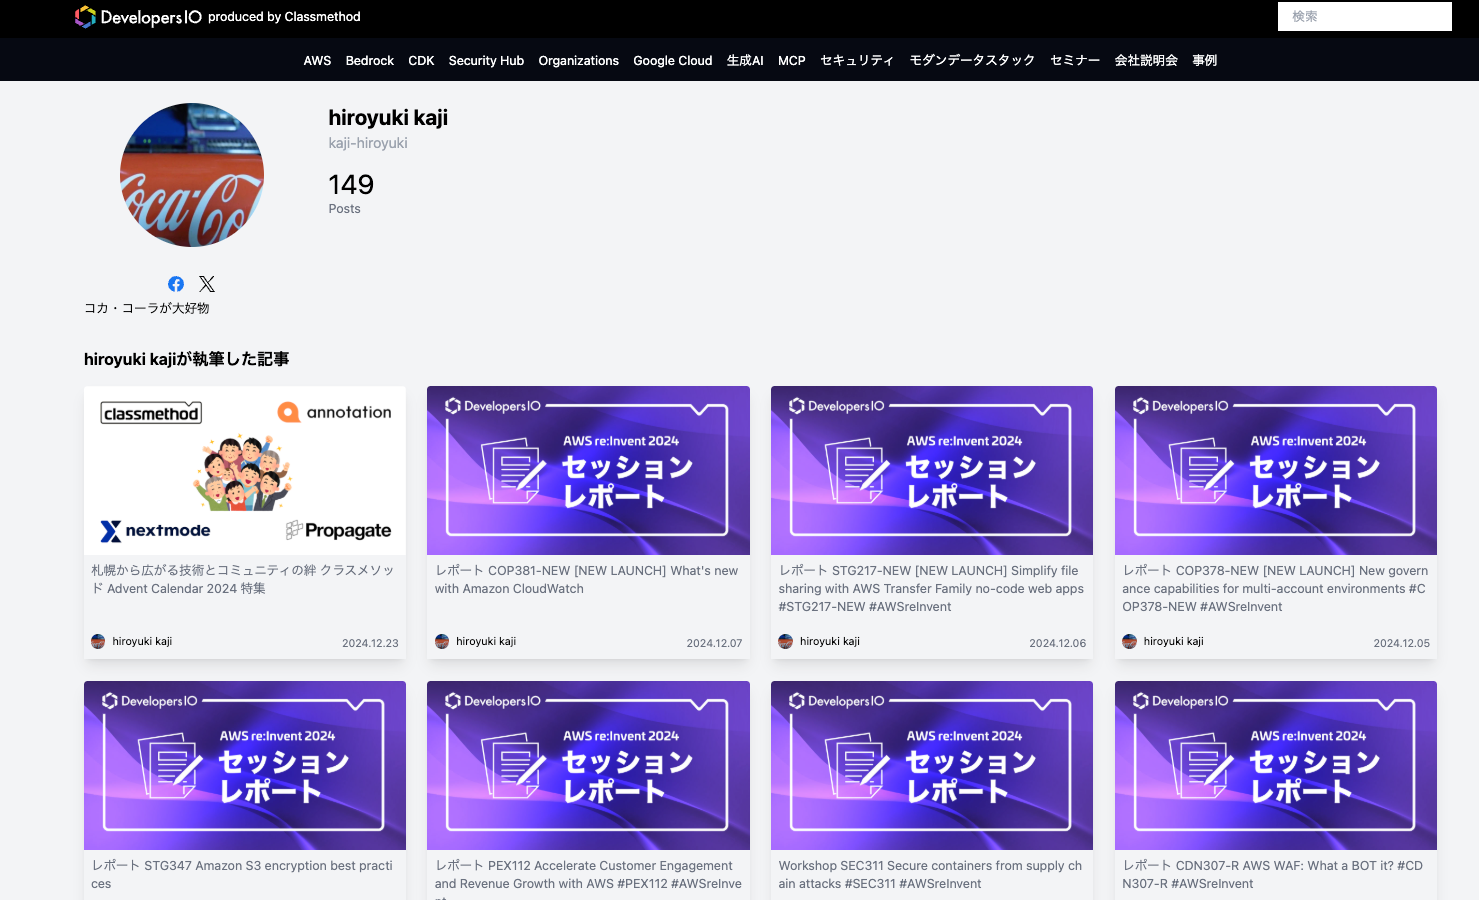Open article 'Secure containers from supply chain attacks'
The width and height of the screenshot is (1479, 900).
click(930, 875)
